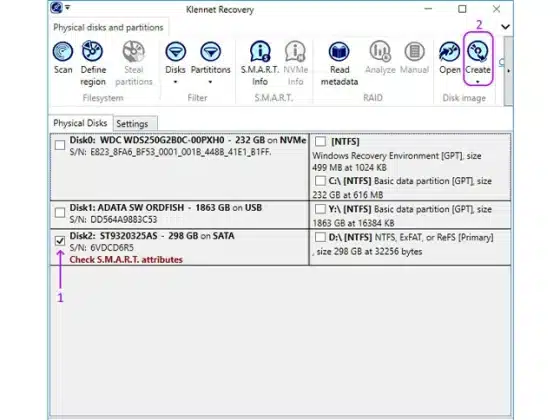Expand the Partitions filter dropdown arrow
This screenshot has height=420, width=560.
[x=210, y=82]
